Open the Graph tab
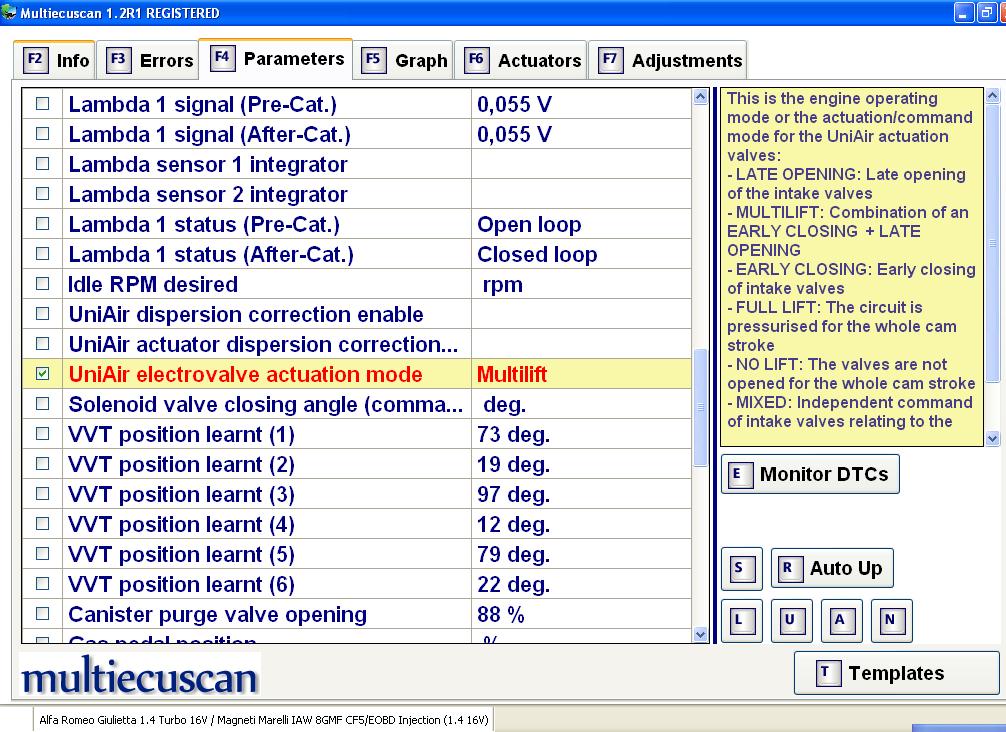1006x732 pixels. 404,60
